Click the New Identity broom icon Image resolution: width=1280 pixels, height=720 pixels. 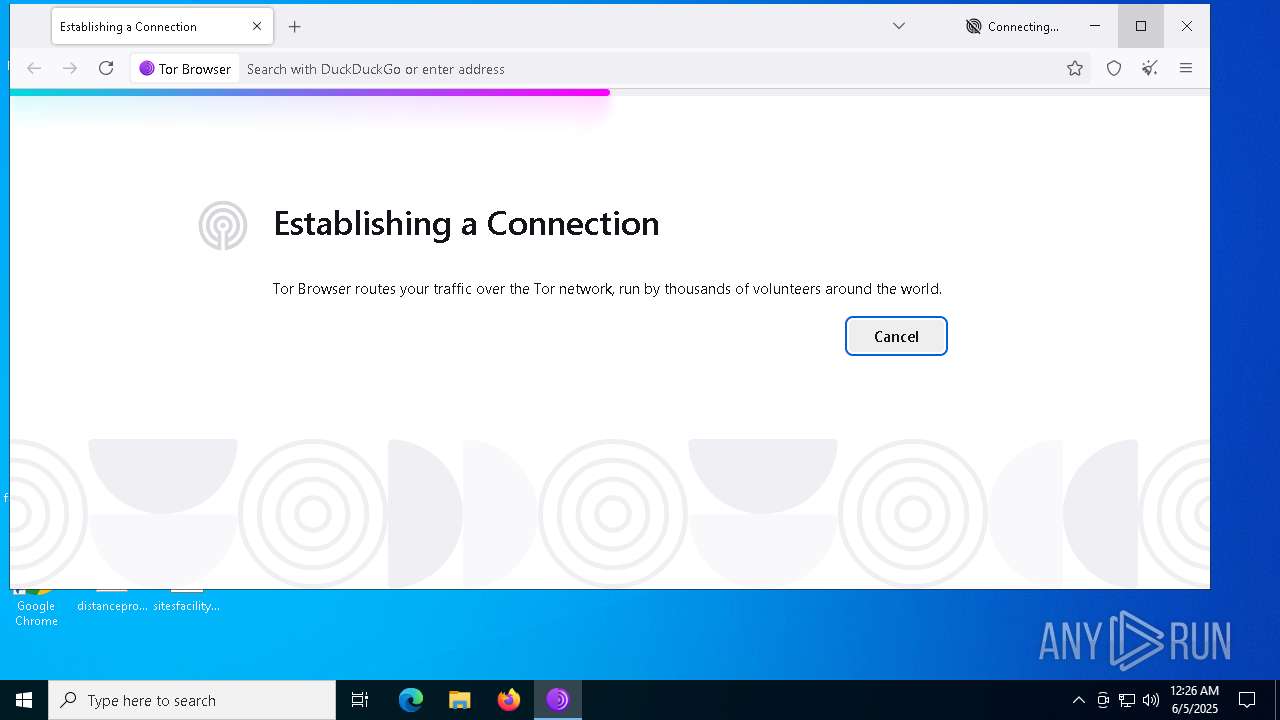(x=1150, y=68)
